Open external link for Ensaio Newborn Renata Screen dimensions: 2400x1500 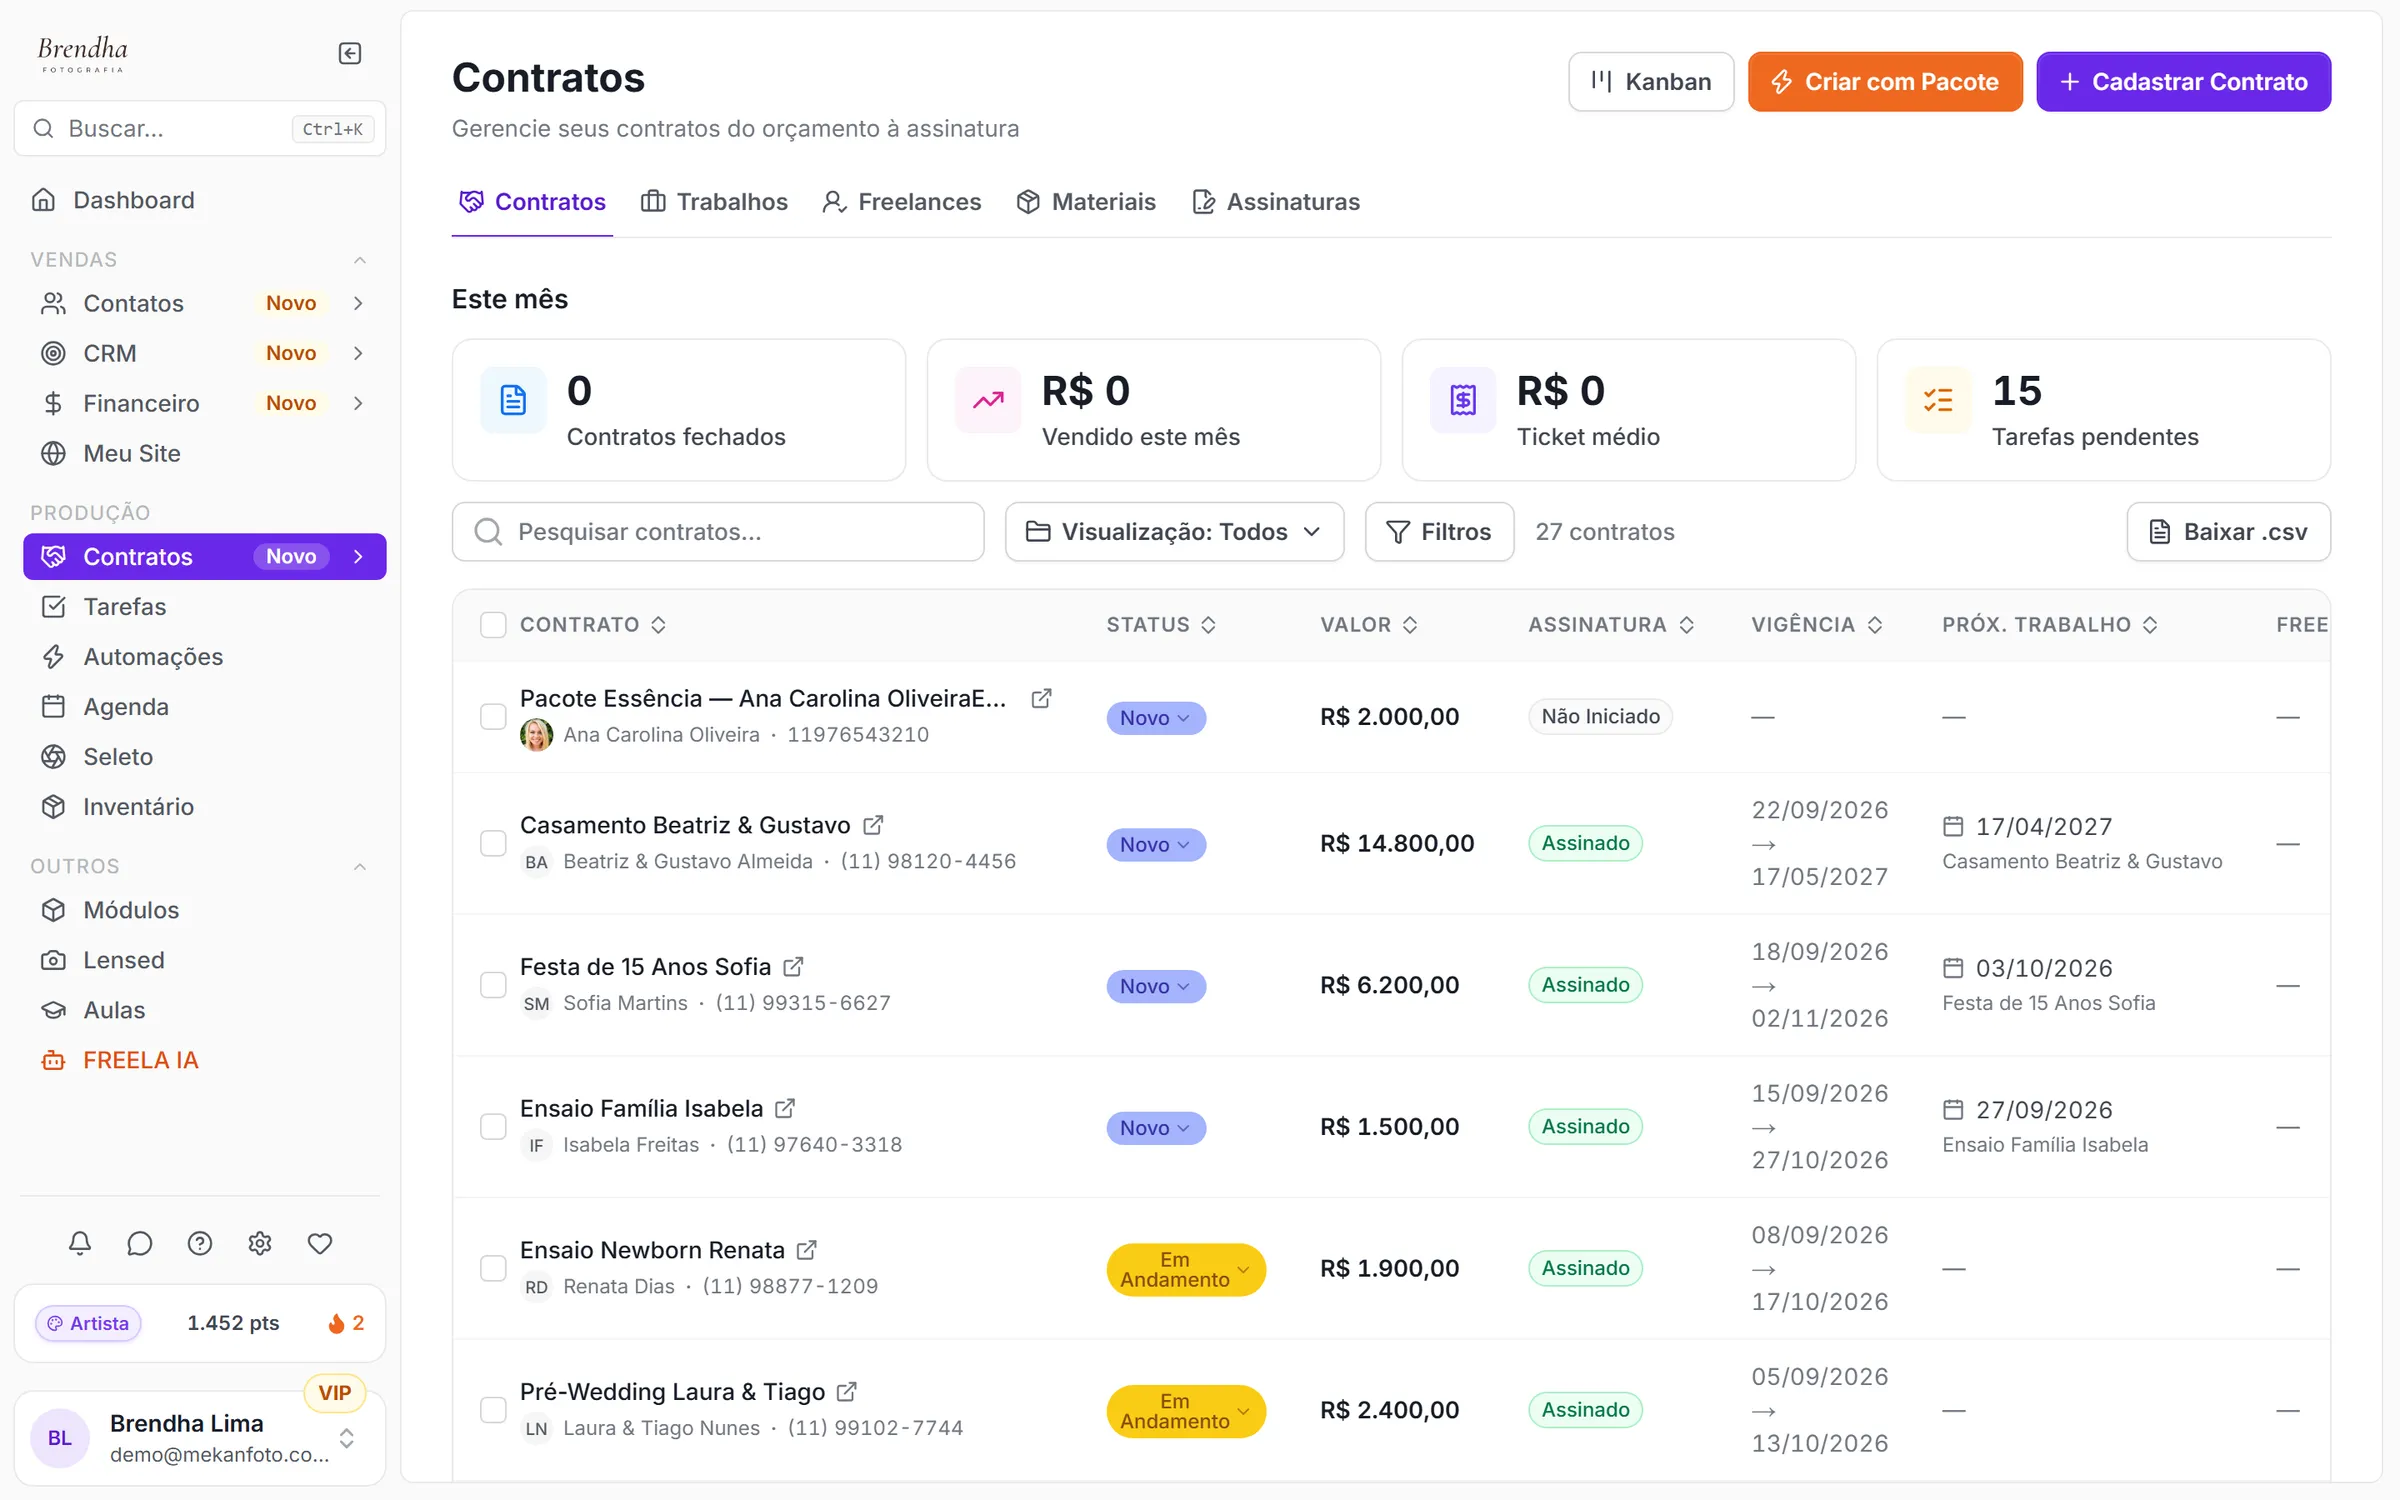(807, 1250)
